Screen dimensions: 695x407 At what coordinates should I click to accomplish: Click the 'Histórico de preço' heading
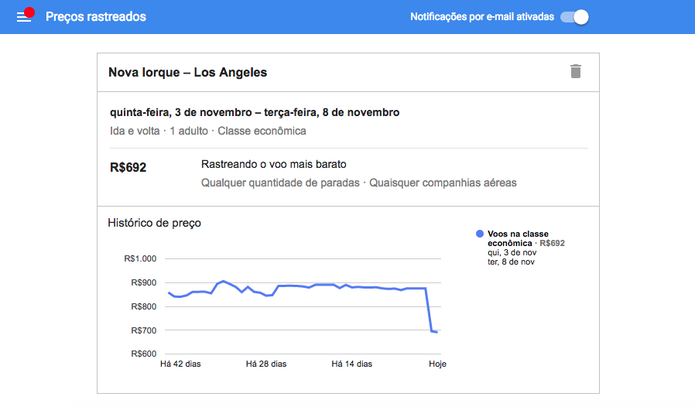tap(154, 223)
